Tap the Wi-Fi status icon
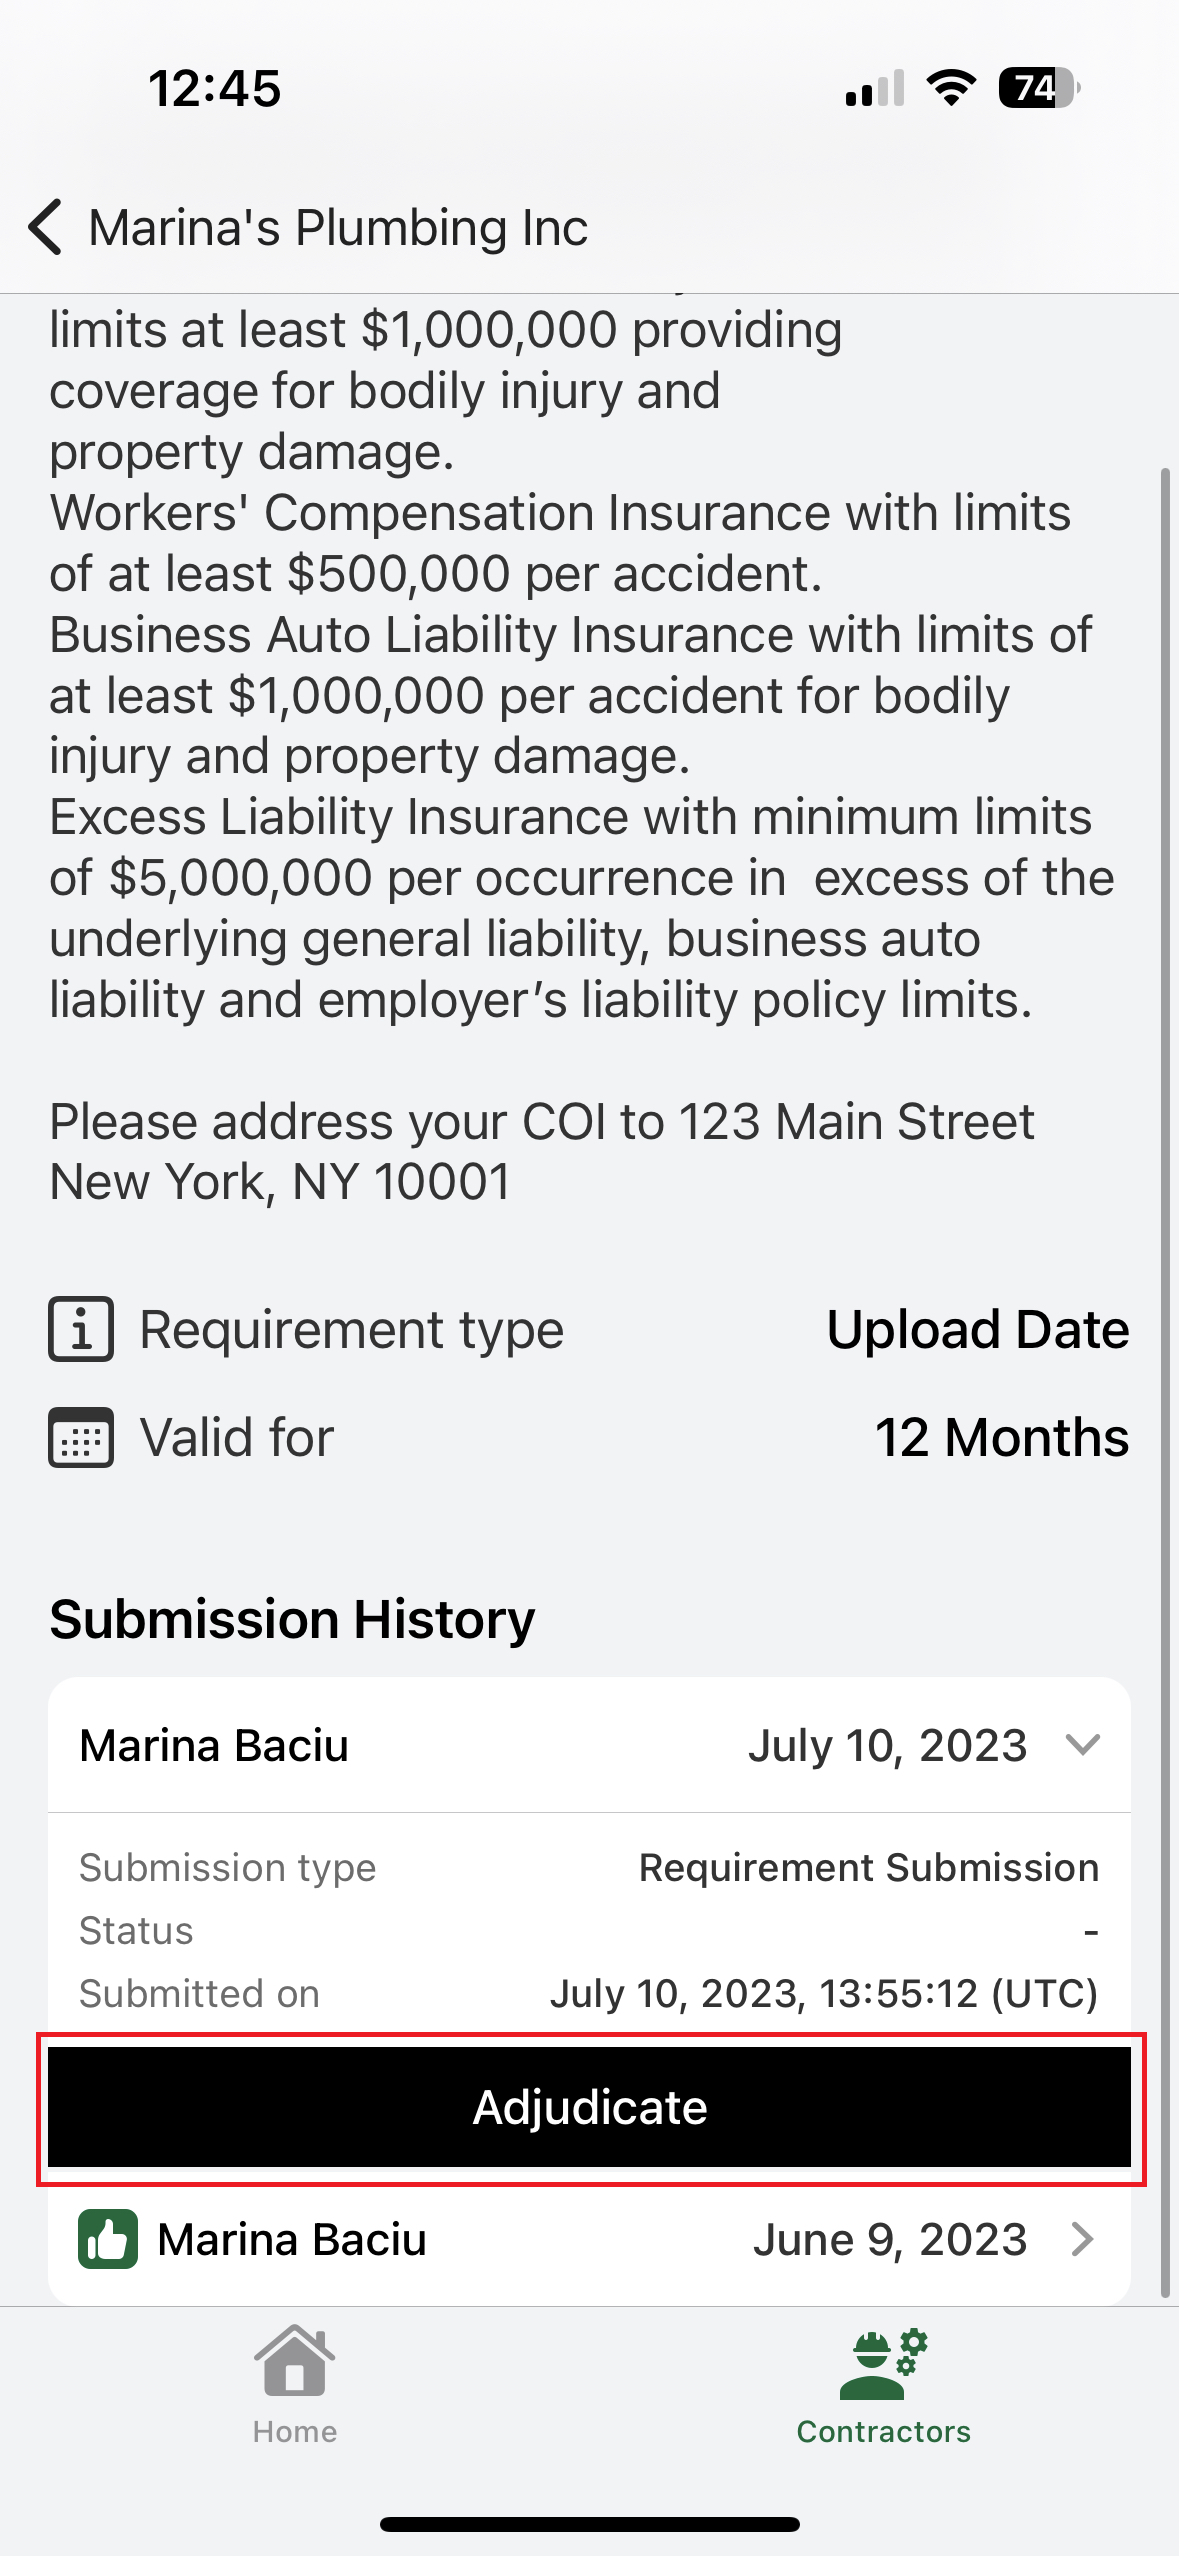 (x=951, y=88)
